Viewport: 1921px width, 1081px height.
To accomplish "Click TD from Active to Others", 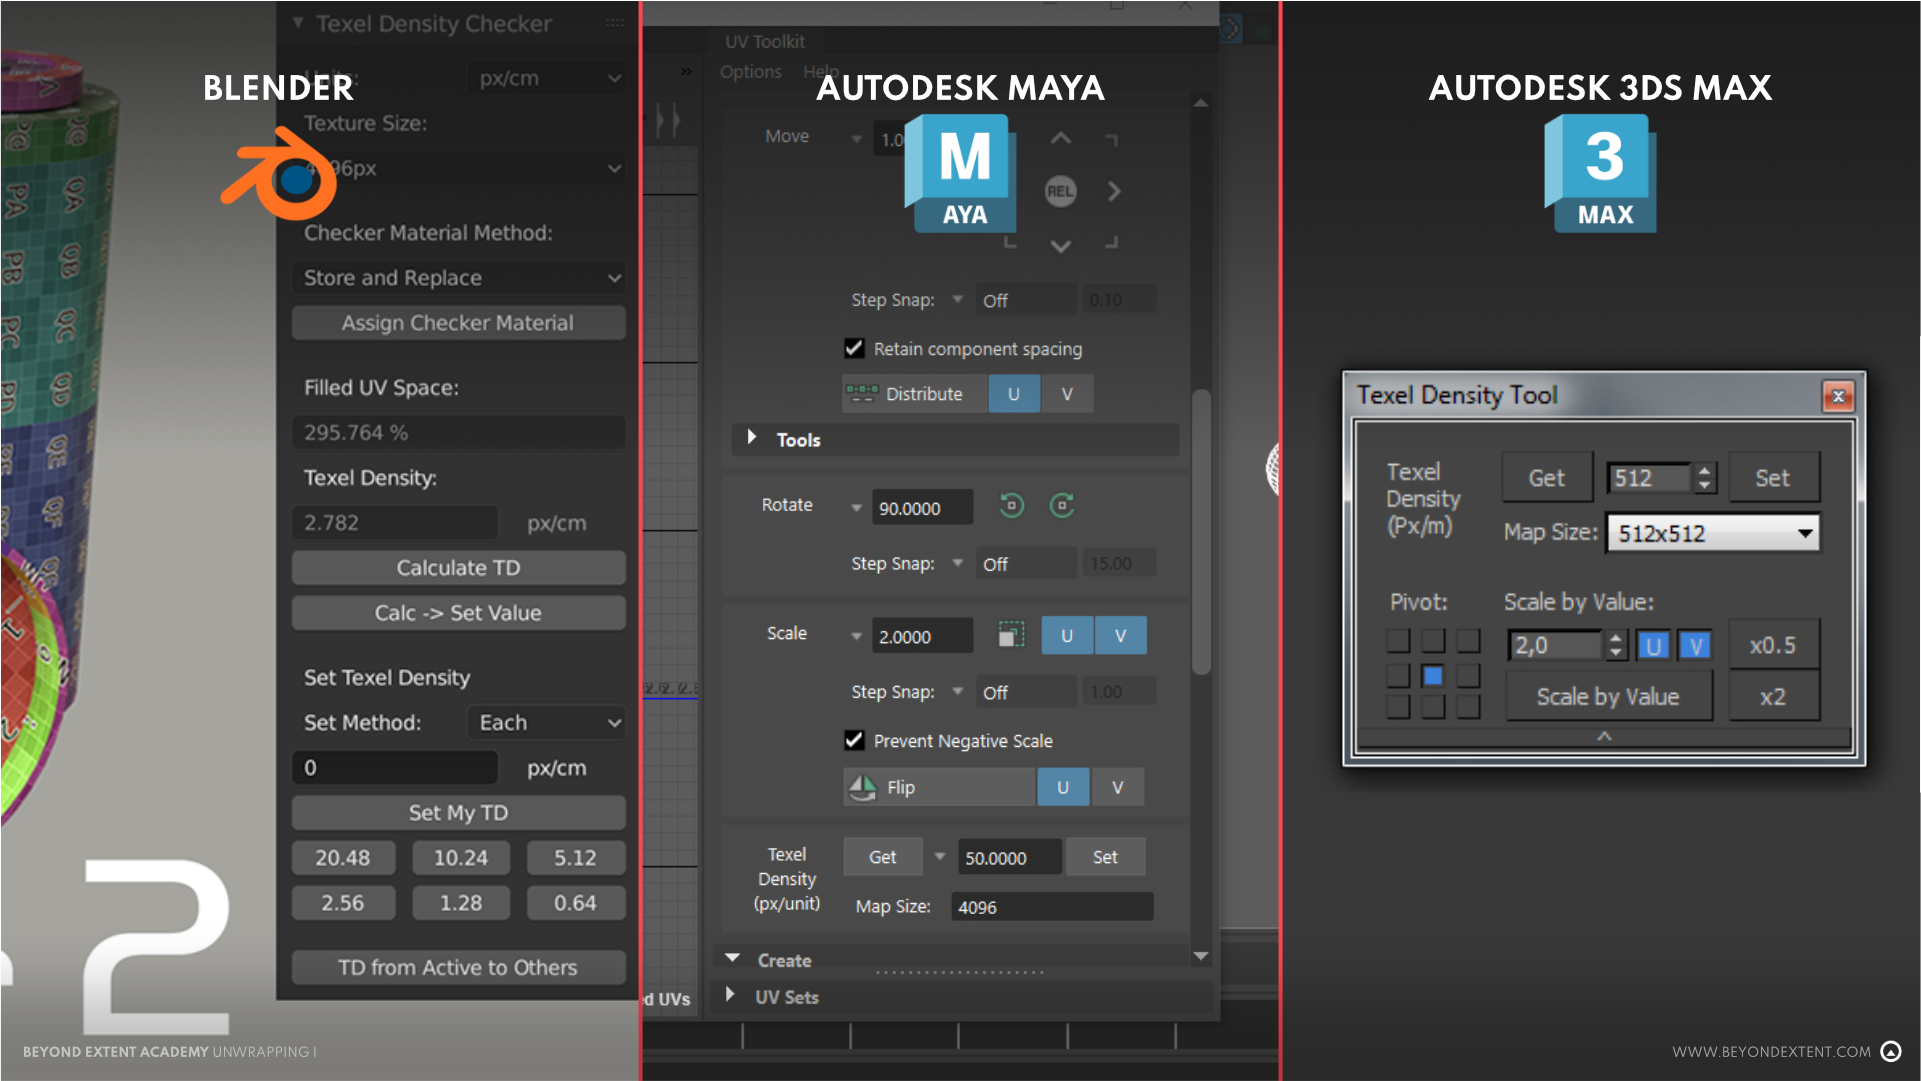I will [459, 967].
